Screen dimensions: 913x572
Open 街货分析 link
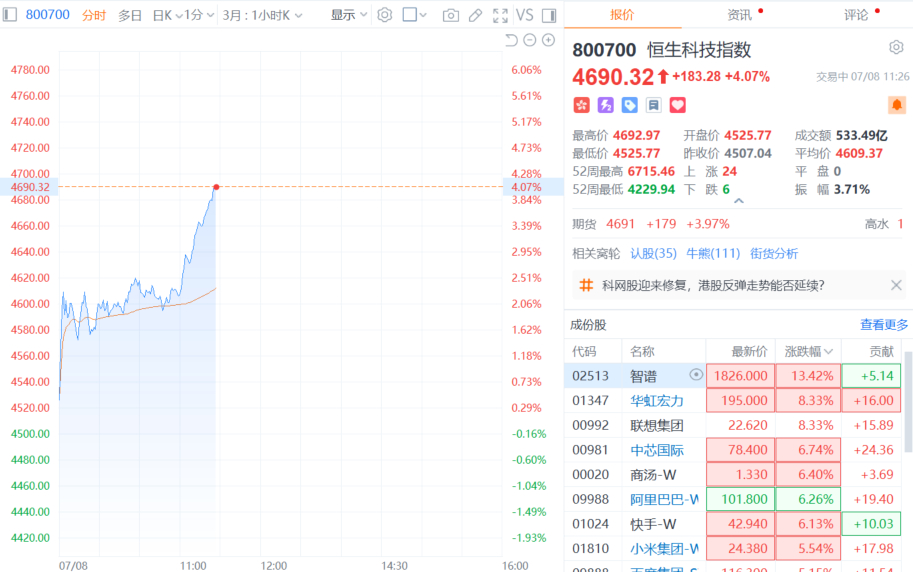[x=774, y=253]
